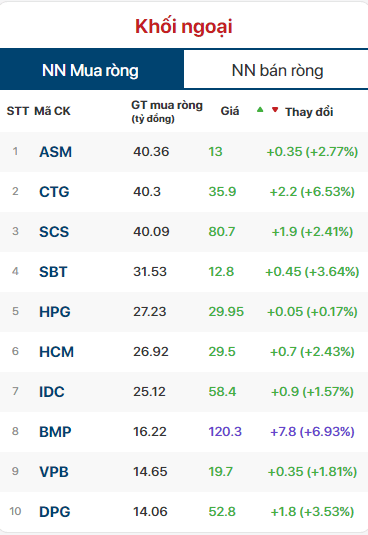368x535 pixels.
Task: Open the VPB stock ticker
Action: pyautogui.click(x=54, y=472)
